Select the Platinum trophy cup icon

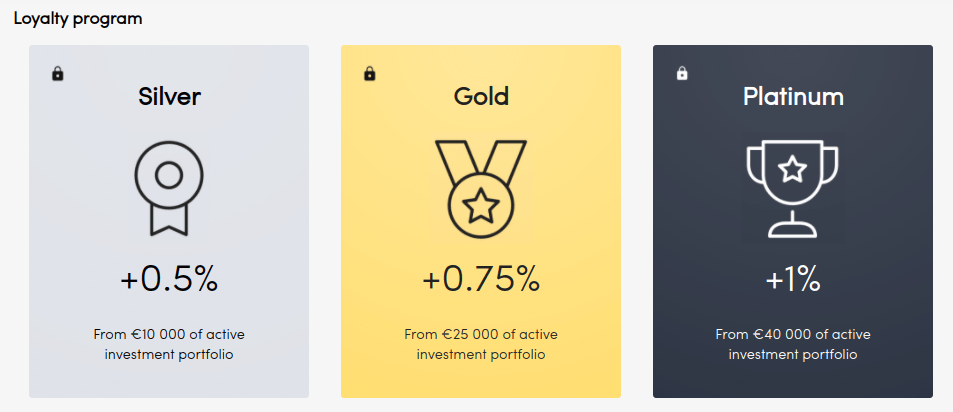pos(793,188)
